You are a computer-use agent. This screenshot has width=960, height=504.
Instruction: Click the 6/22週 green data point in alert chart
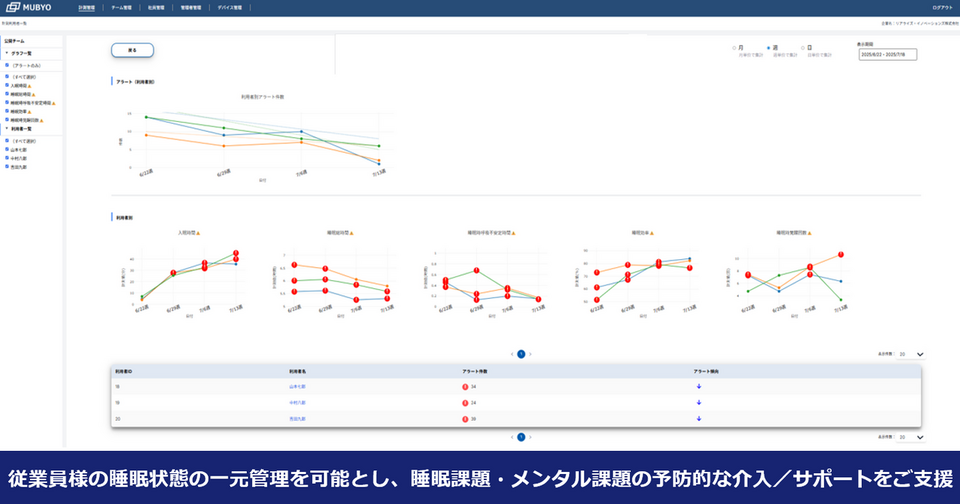click(x=146, y=117)
